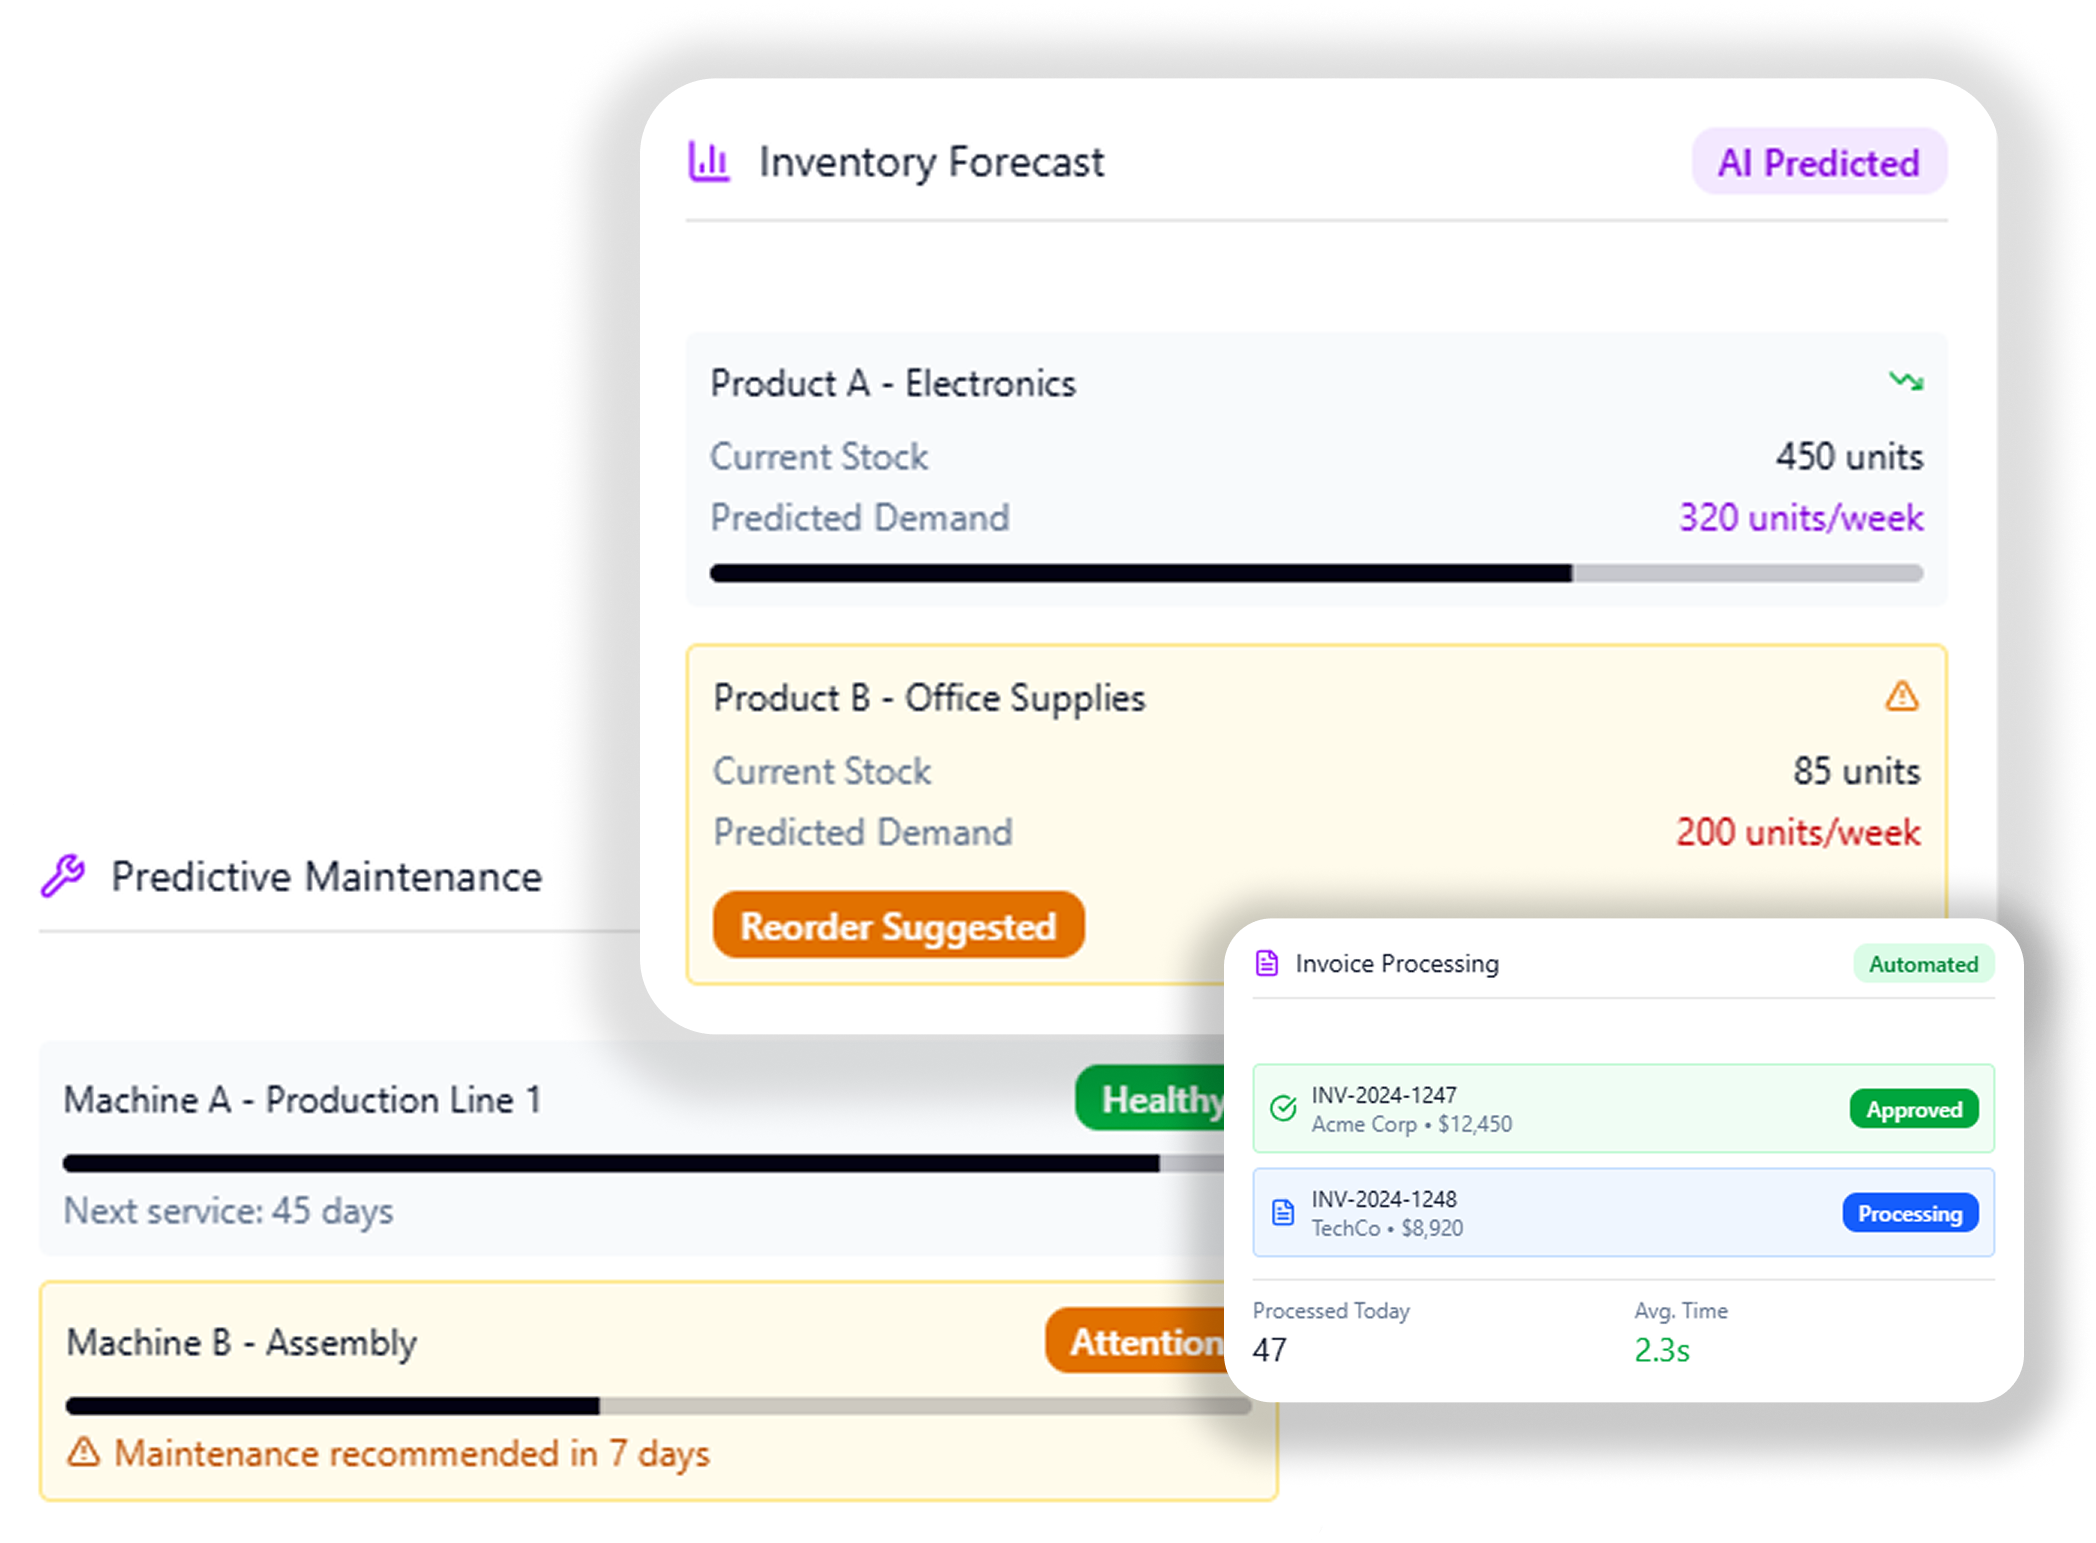The height and width of the screenshot is (1543, 2096).
Task: Click Product A's current stock progress bar
Action: (x=1315, y=572)
